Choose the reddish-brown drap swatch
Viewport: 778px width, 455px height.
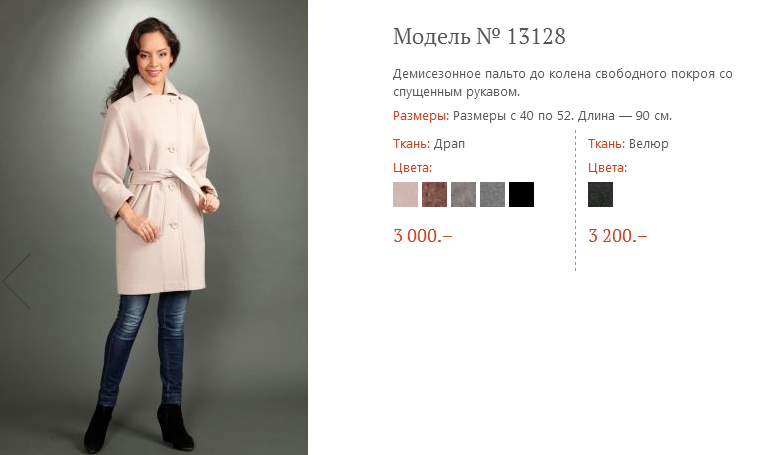click(x=434, y=194)
